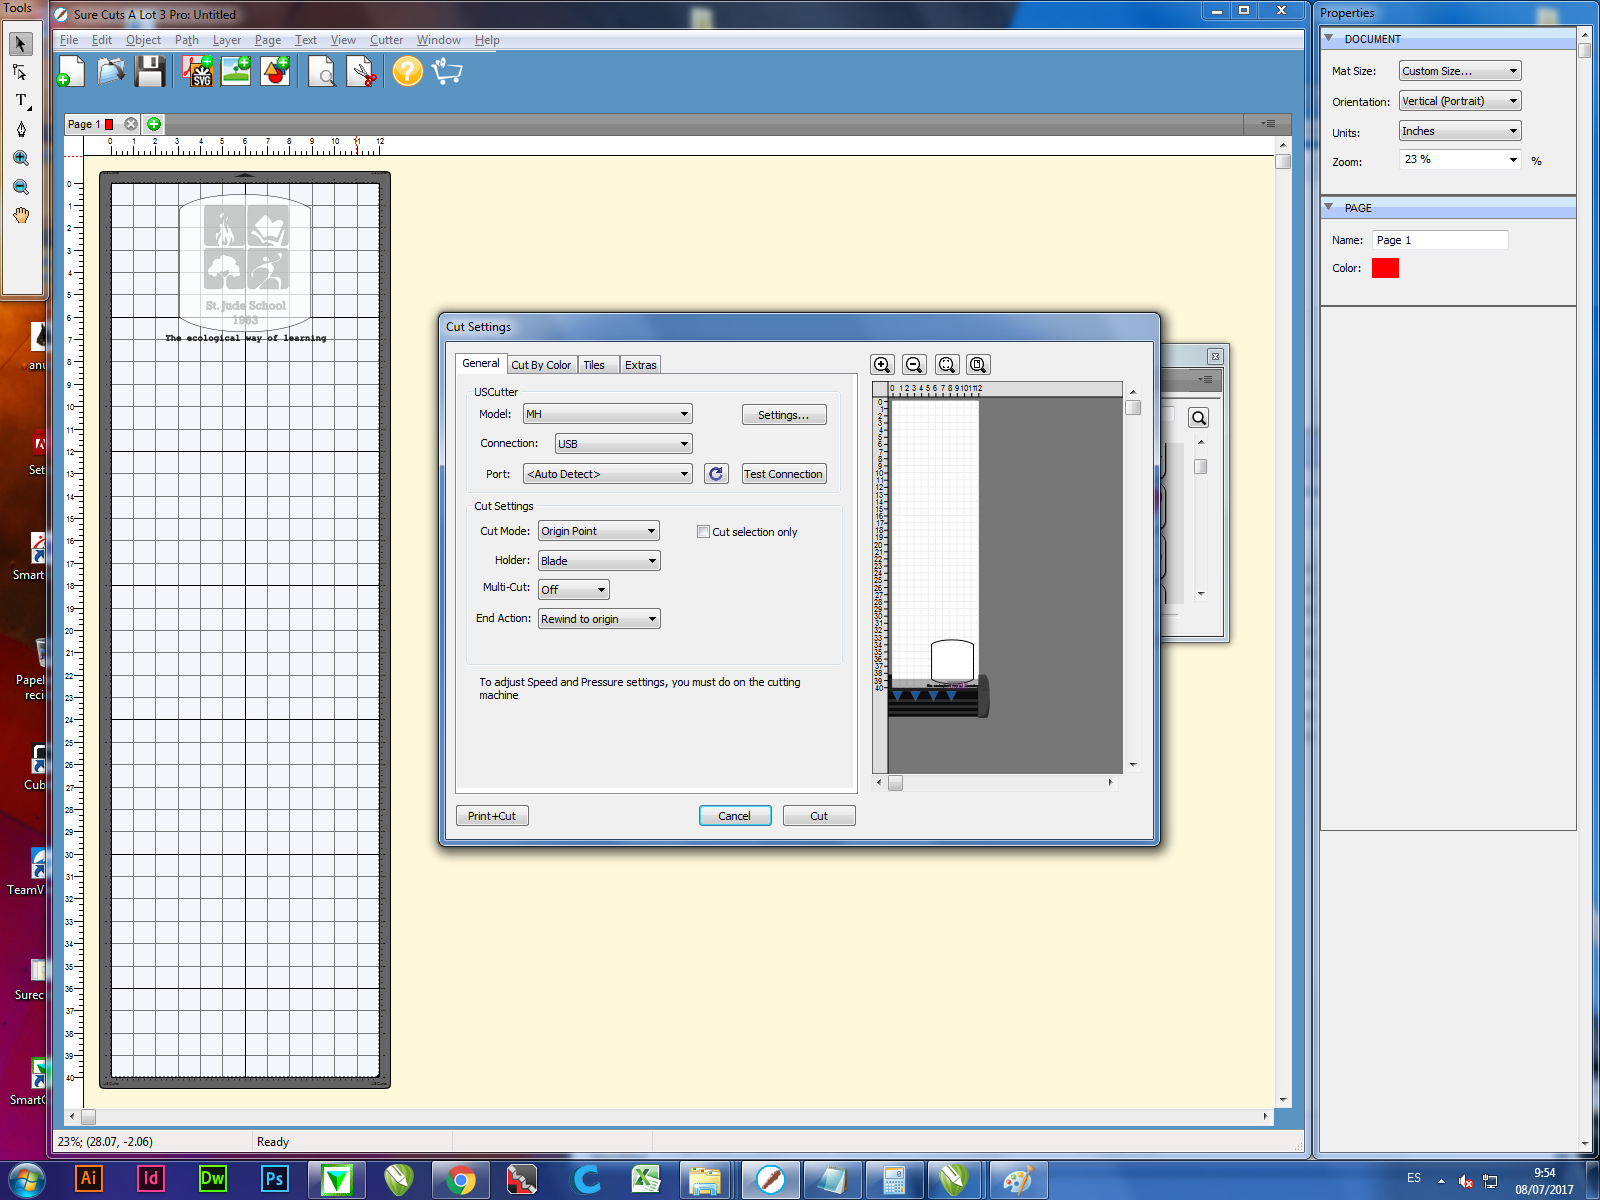Switch to the Extras tab
The width and height of the screenshot is (1600, 1200).
[x=641, y=365]
